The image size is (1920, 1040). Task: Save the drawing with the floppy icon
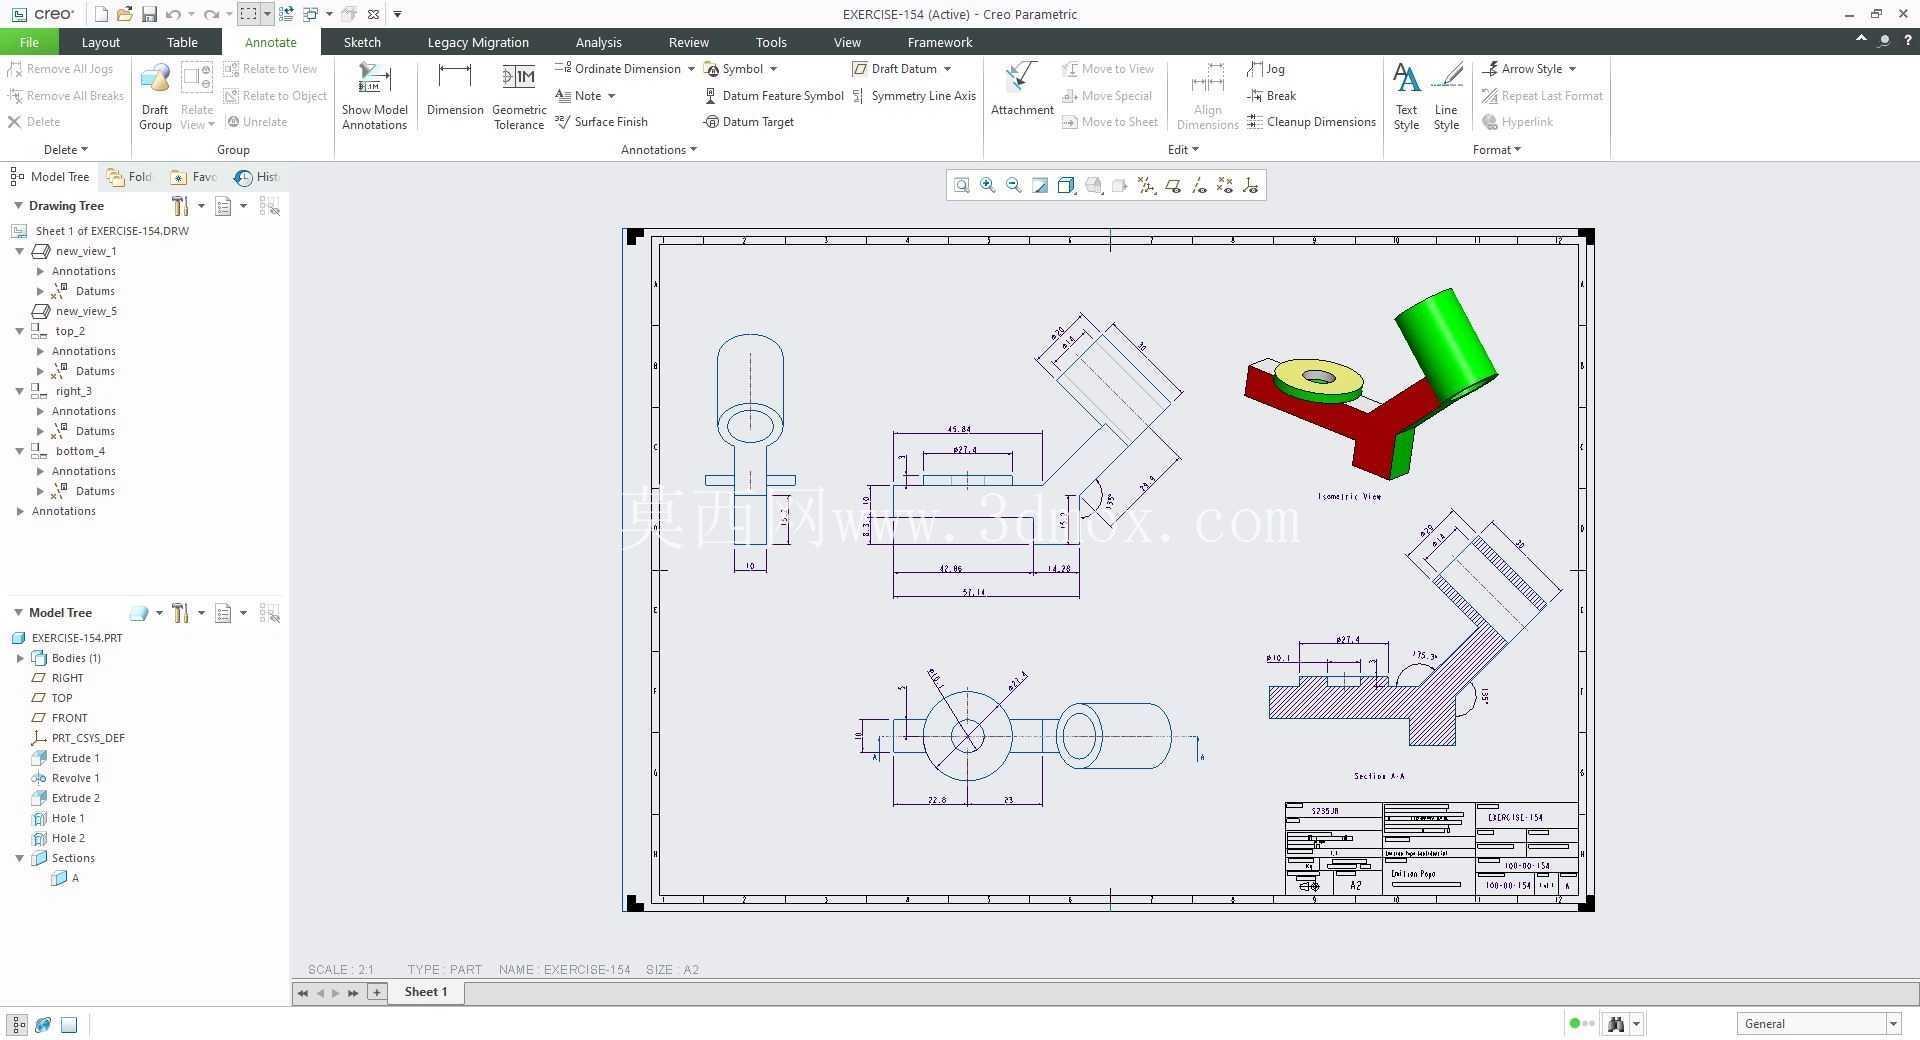tap(149, 14)
